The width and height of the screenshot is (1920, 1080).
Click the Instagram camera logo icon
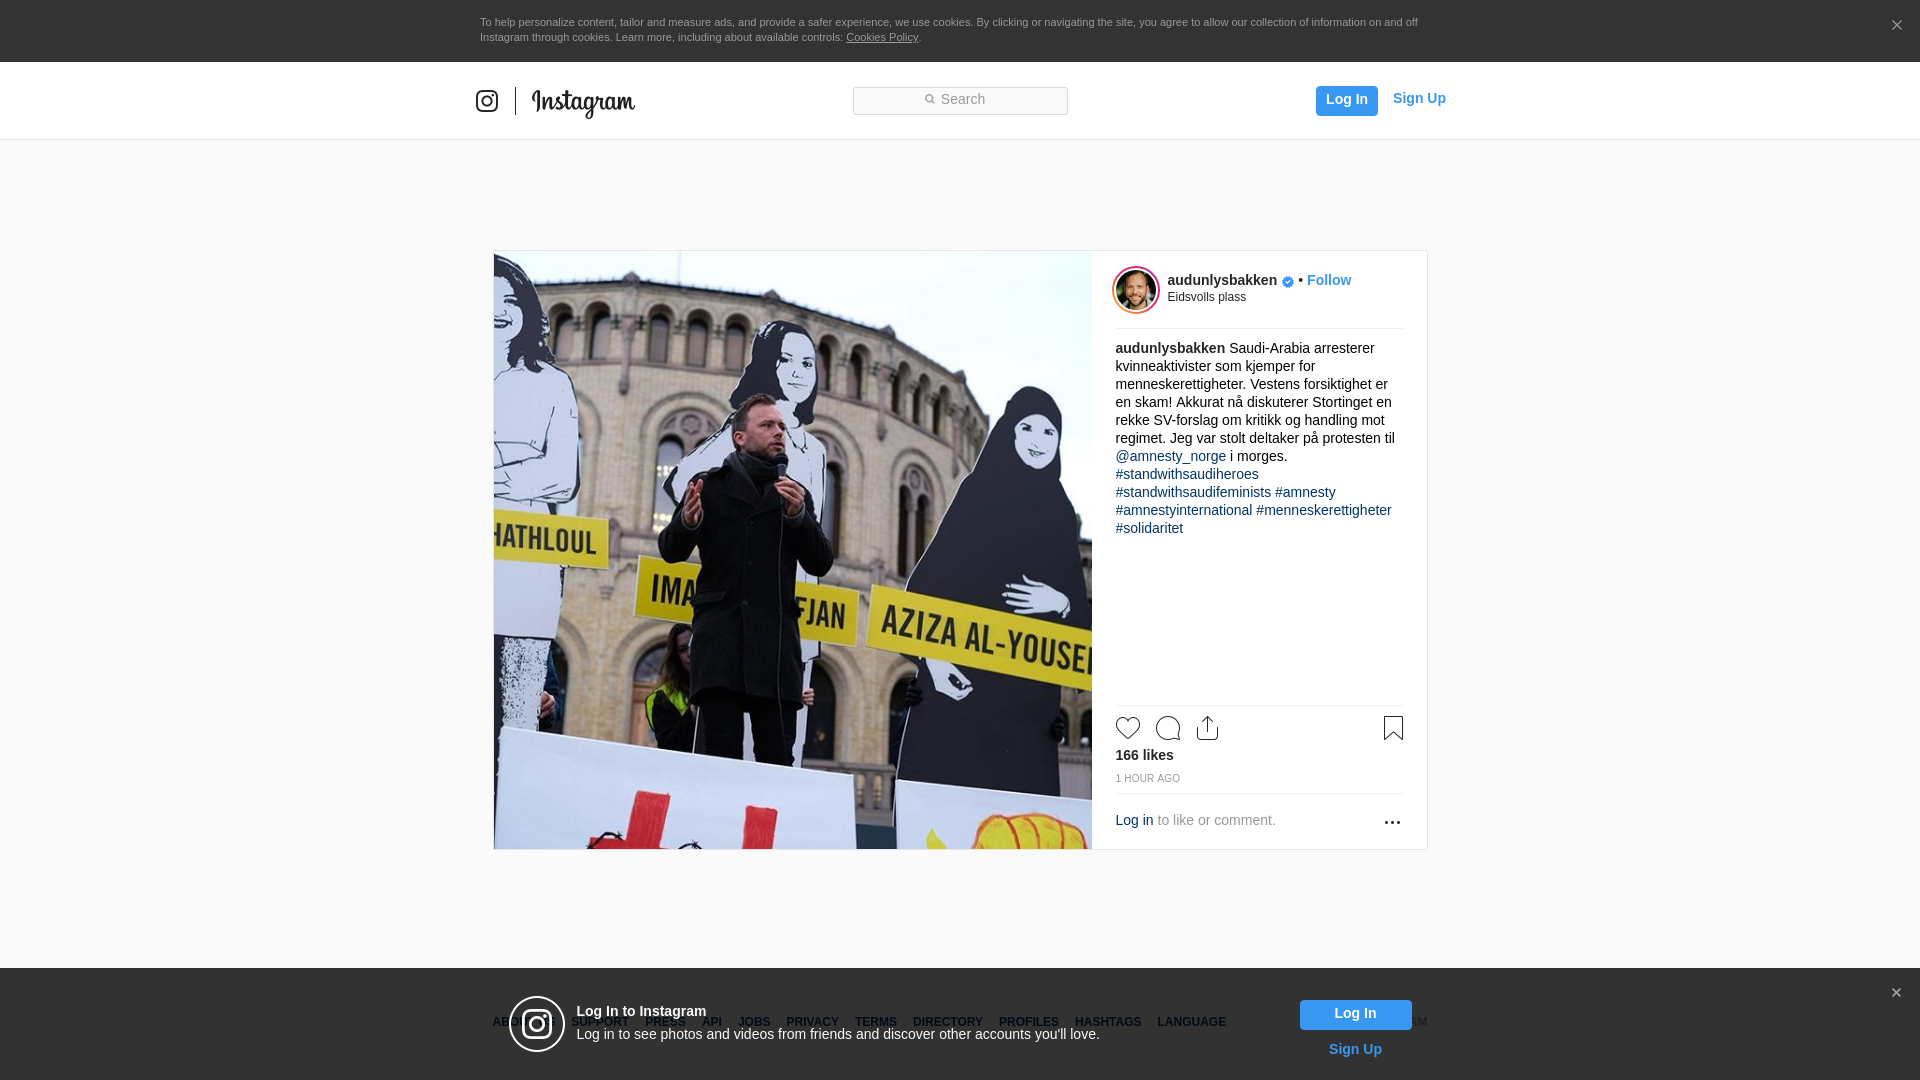487,101
